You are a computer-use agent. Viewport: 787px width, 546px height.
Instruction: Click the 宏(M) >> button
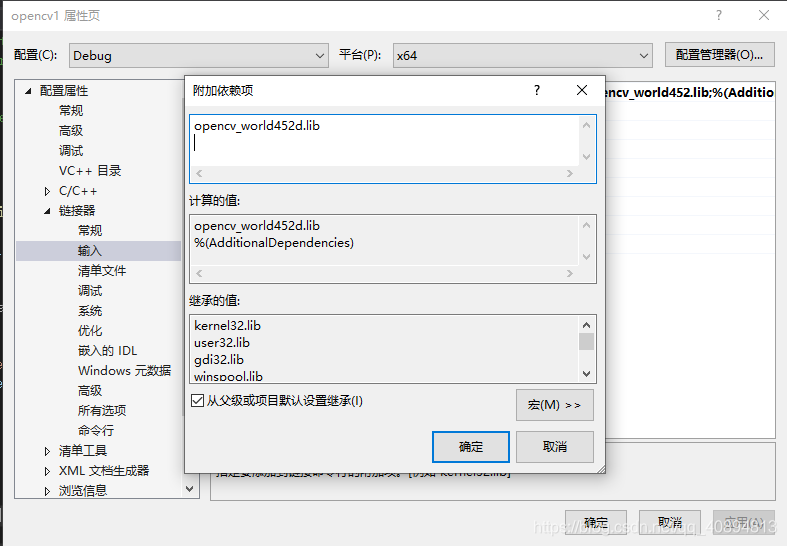point(555,405)
